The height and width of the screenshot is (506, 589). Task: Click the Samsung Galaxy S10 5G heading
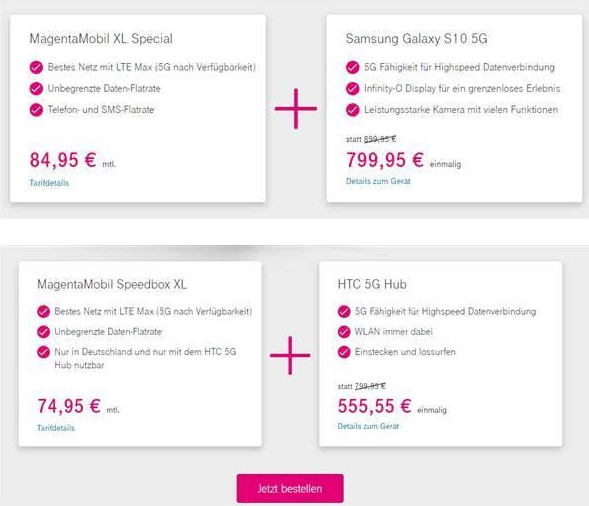coord(416,38)
